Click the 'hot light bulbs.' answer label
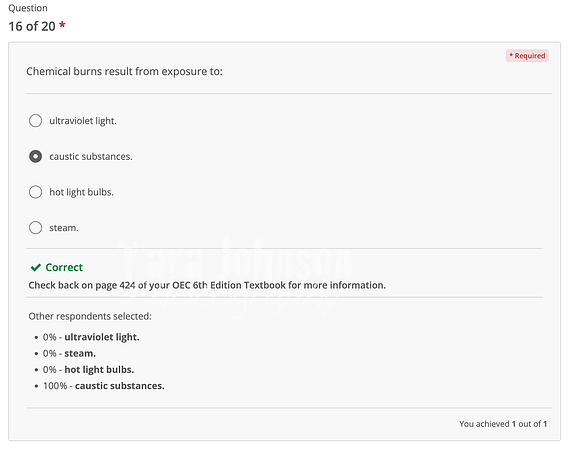This screenshot has width=578, height=450. (81, 192)
